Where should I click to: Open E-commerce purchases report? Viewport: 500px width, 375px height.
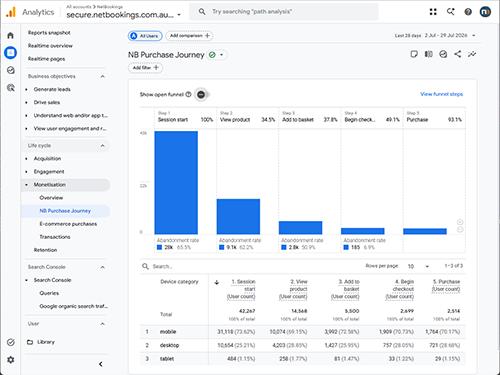tap(68, 224)
